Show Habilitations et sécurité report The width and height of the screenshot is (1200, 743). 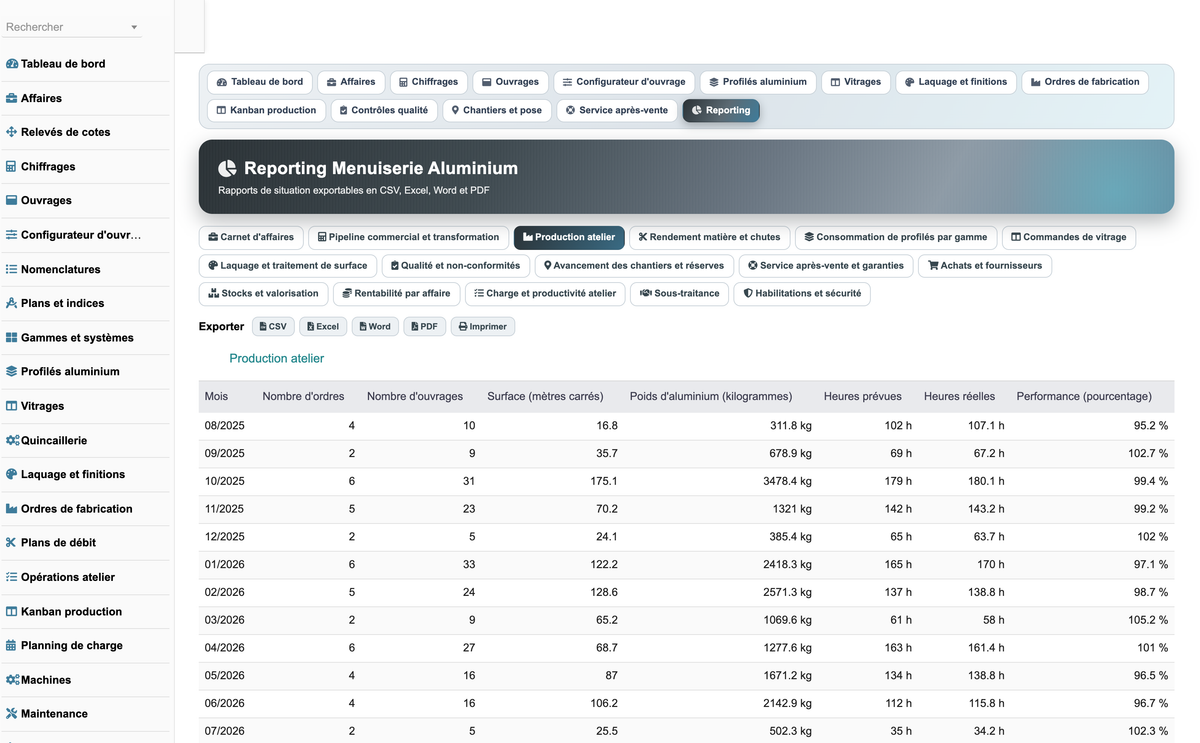point(802,293)
